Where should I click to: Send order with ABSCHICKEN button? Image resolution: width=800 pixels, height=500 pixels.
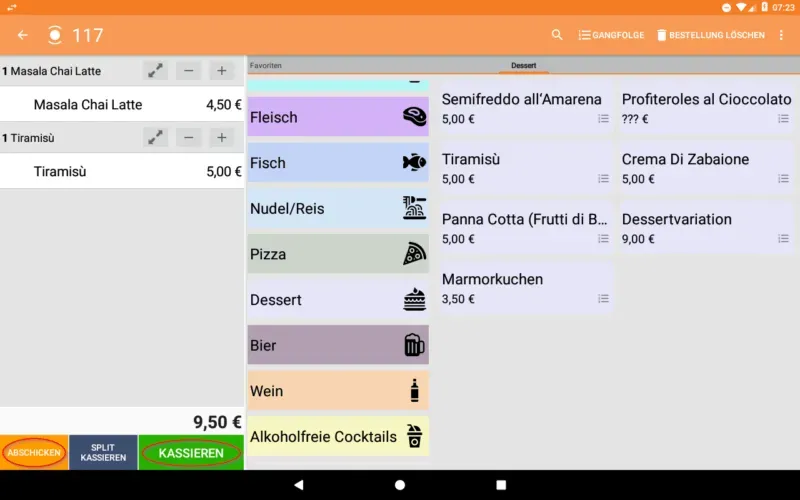[x=34, y=453]
